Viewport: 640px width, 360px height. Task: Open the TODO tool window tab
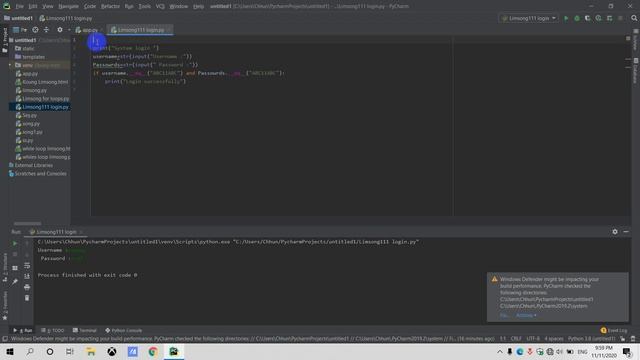click(53, 330)
